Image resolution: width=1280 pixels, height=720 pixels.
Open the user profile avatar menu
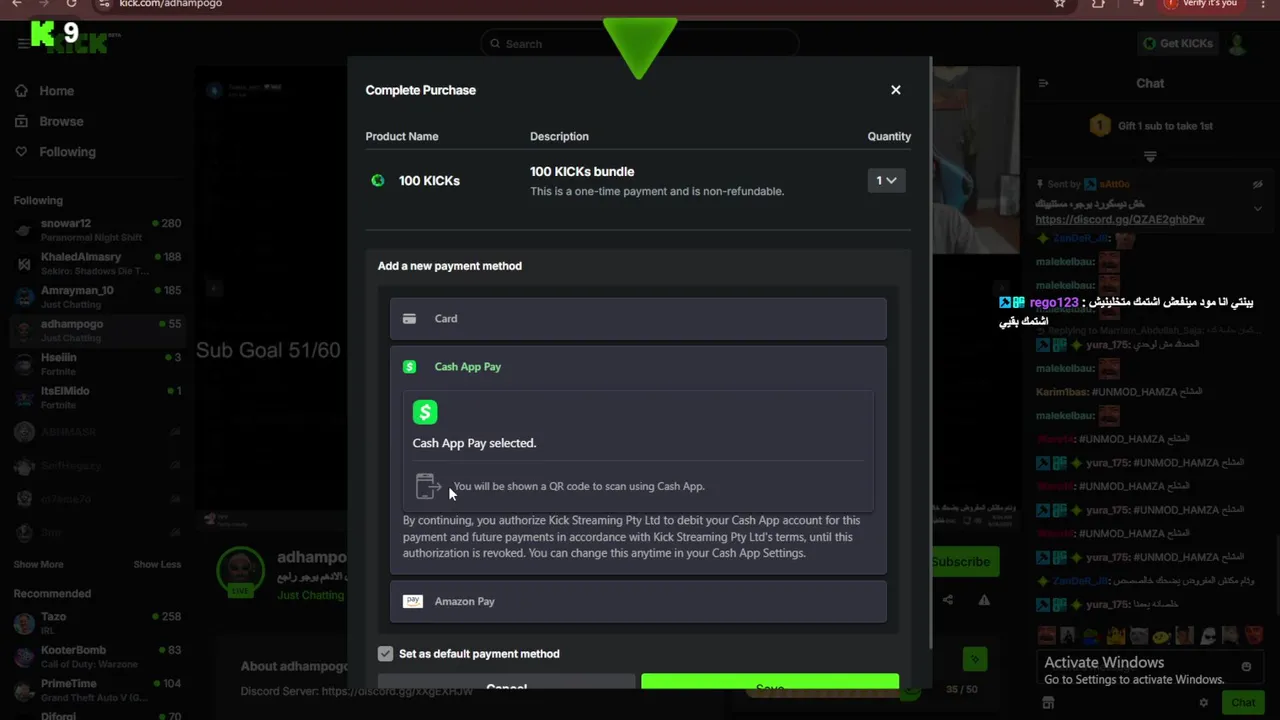(1237, 44)
